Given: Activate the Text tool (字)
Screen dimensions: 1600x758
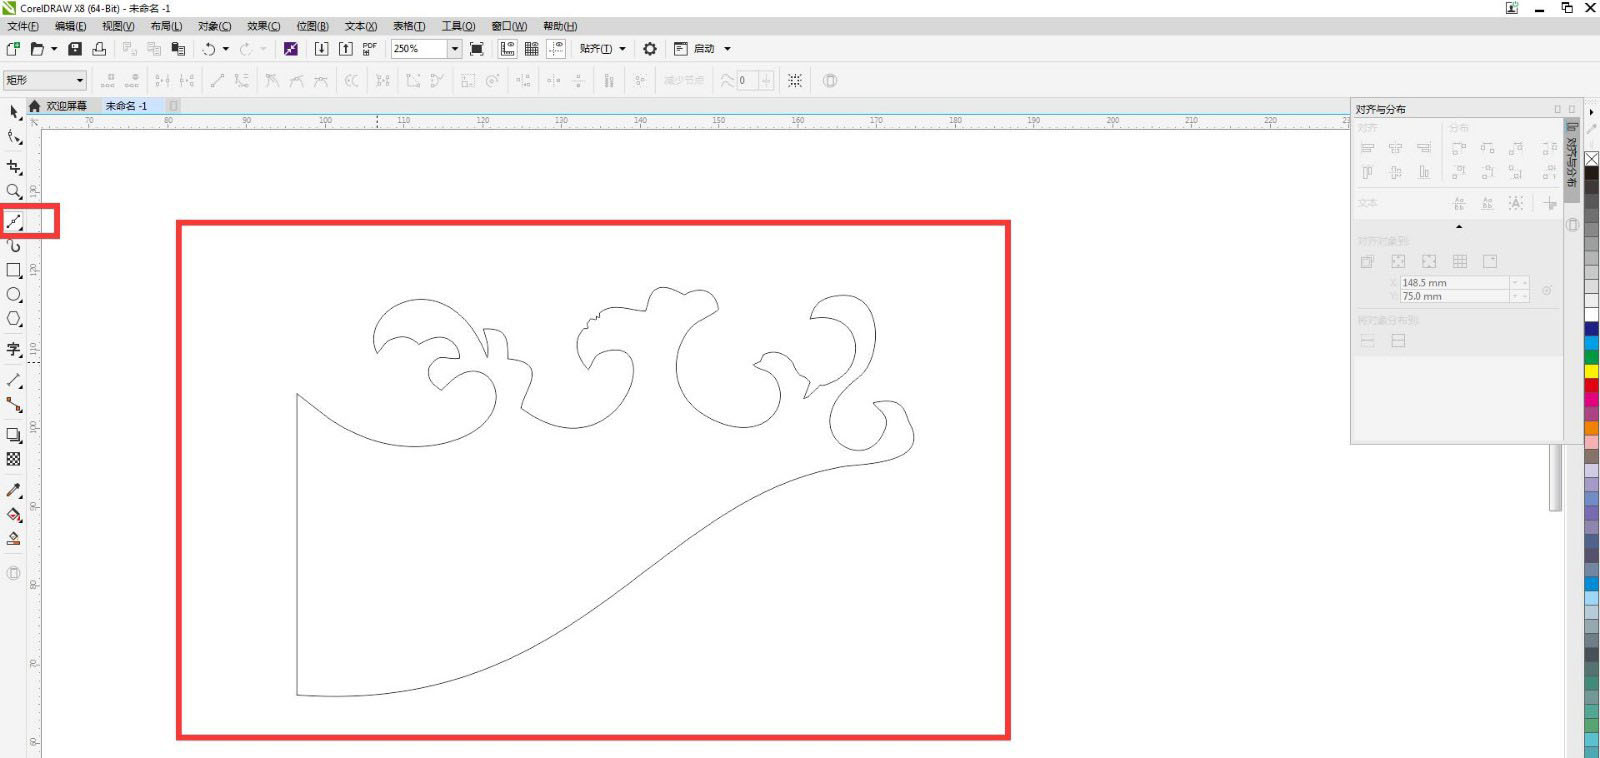Looking at the screenshot, I should [x=14, y=349].
